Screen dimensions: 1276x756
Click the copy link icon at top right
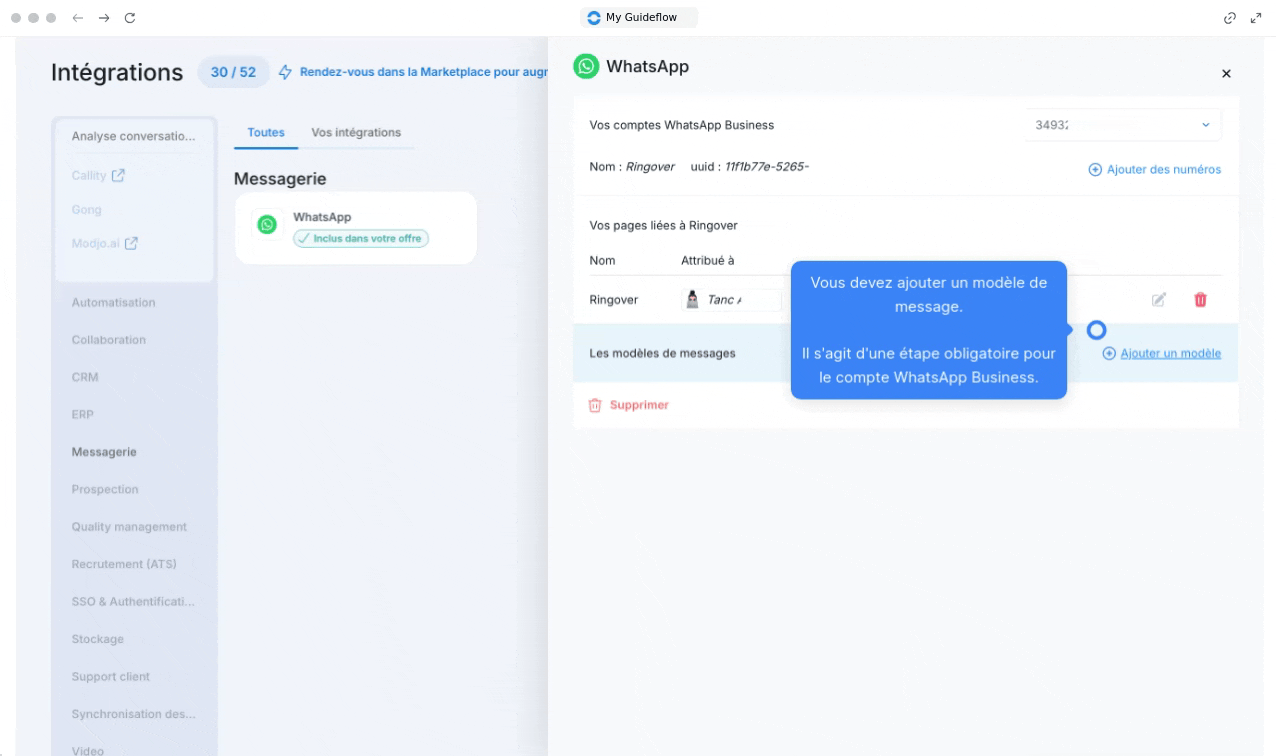[1230, 18]
